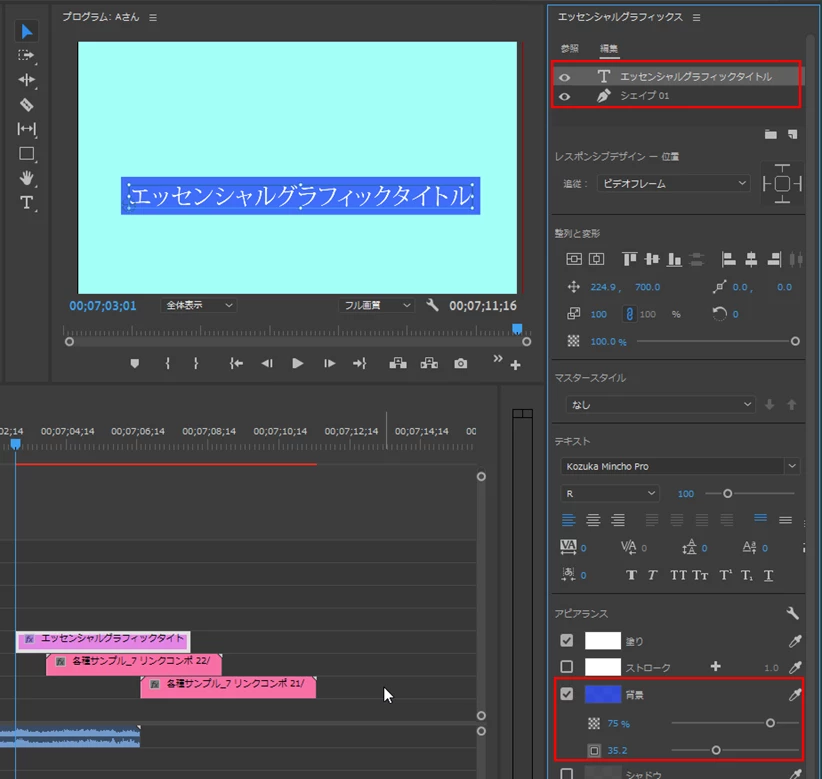Open the font style R dropdown
Image resolution: width=822 pixels, height=779 pixels.
[610, 493]
